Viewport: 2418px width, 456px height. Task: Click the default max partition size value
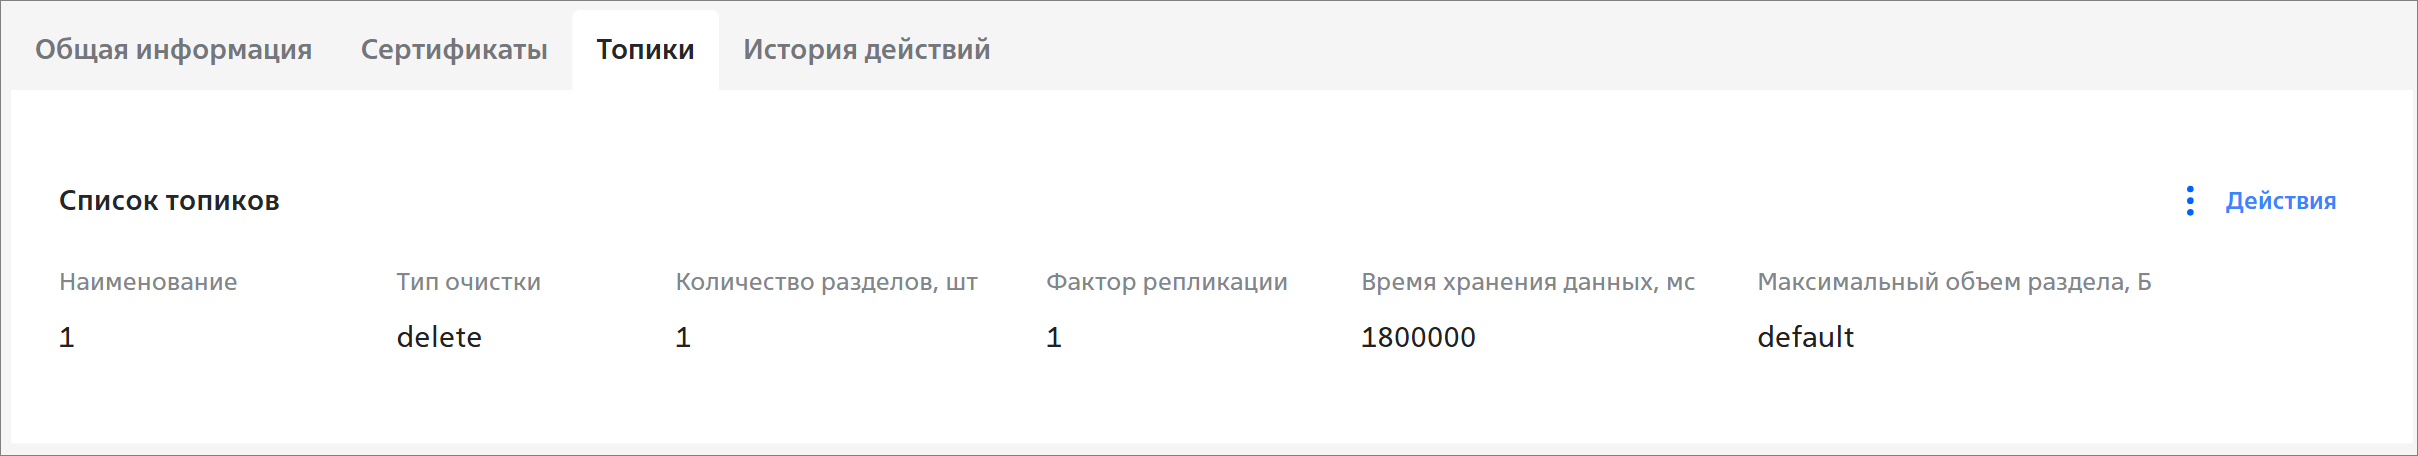click(x=1805, y=337)
